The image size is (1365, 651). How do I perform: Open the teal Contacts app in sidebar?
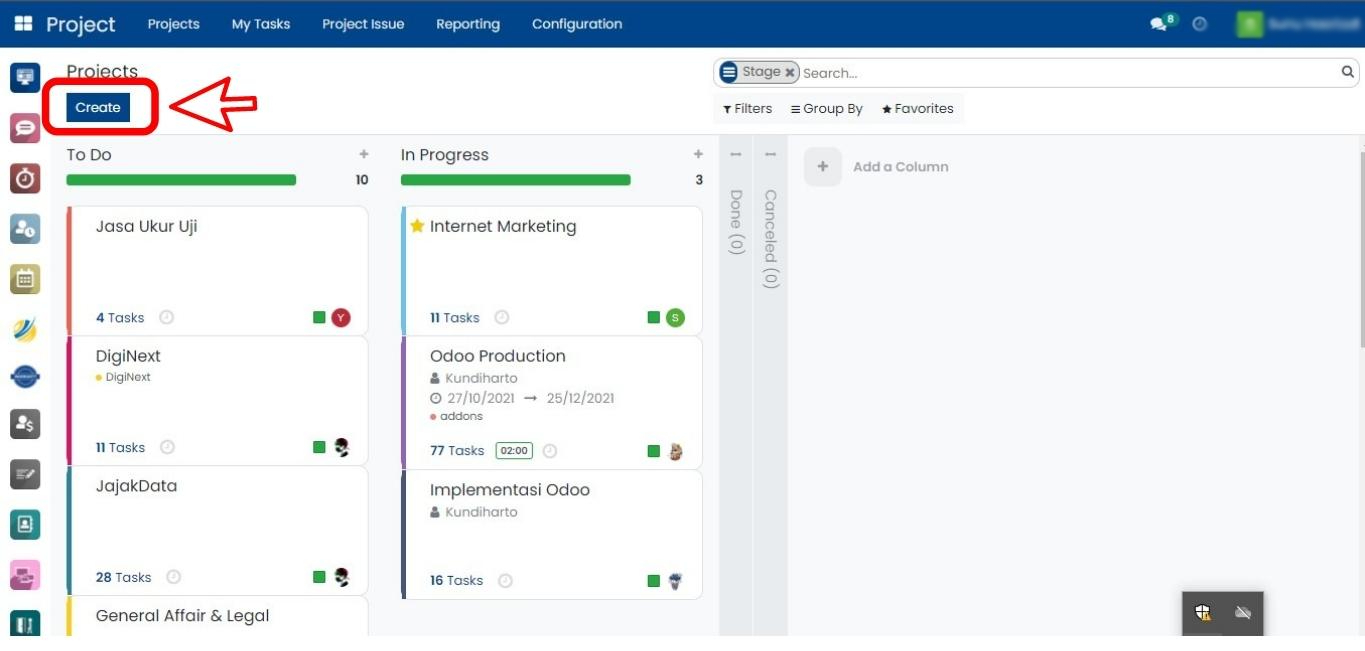point(25,524)
